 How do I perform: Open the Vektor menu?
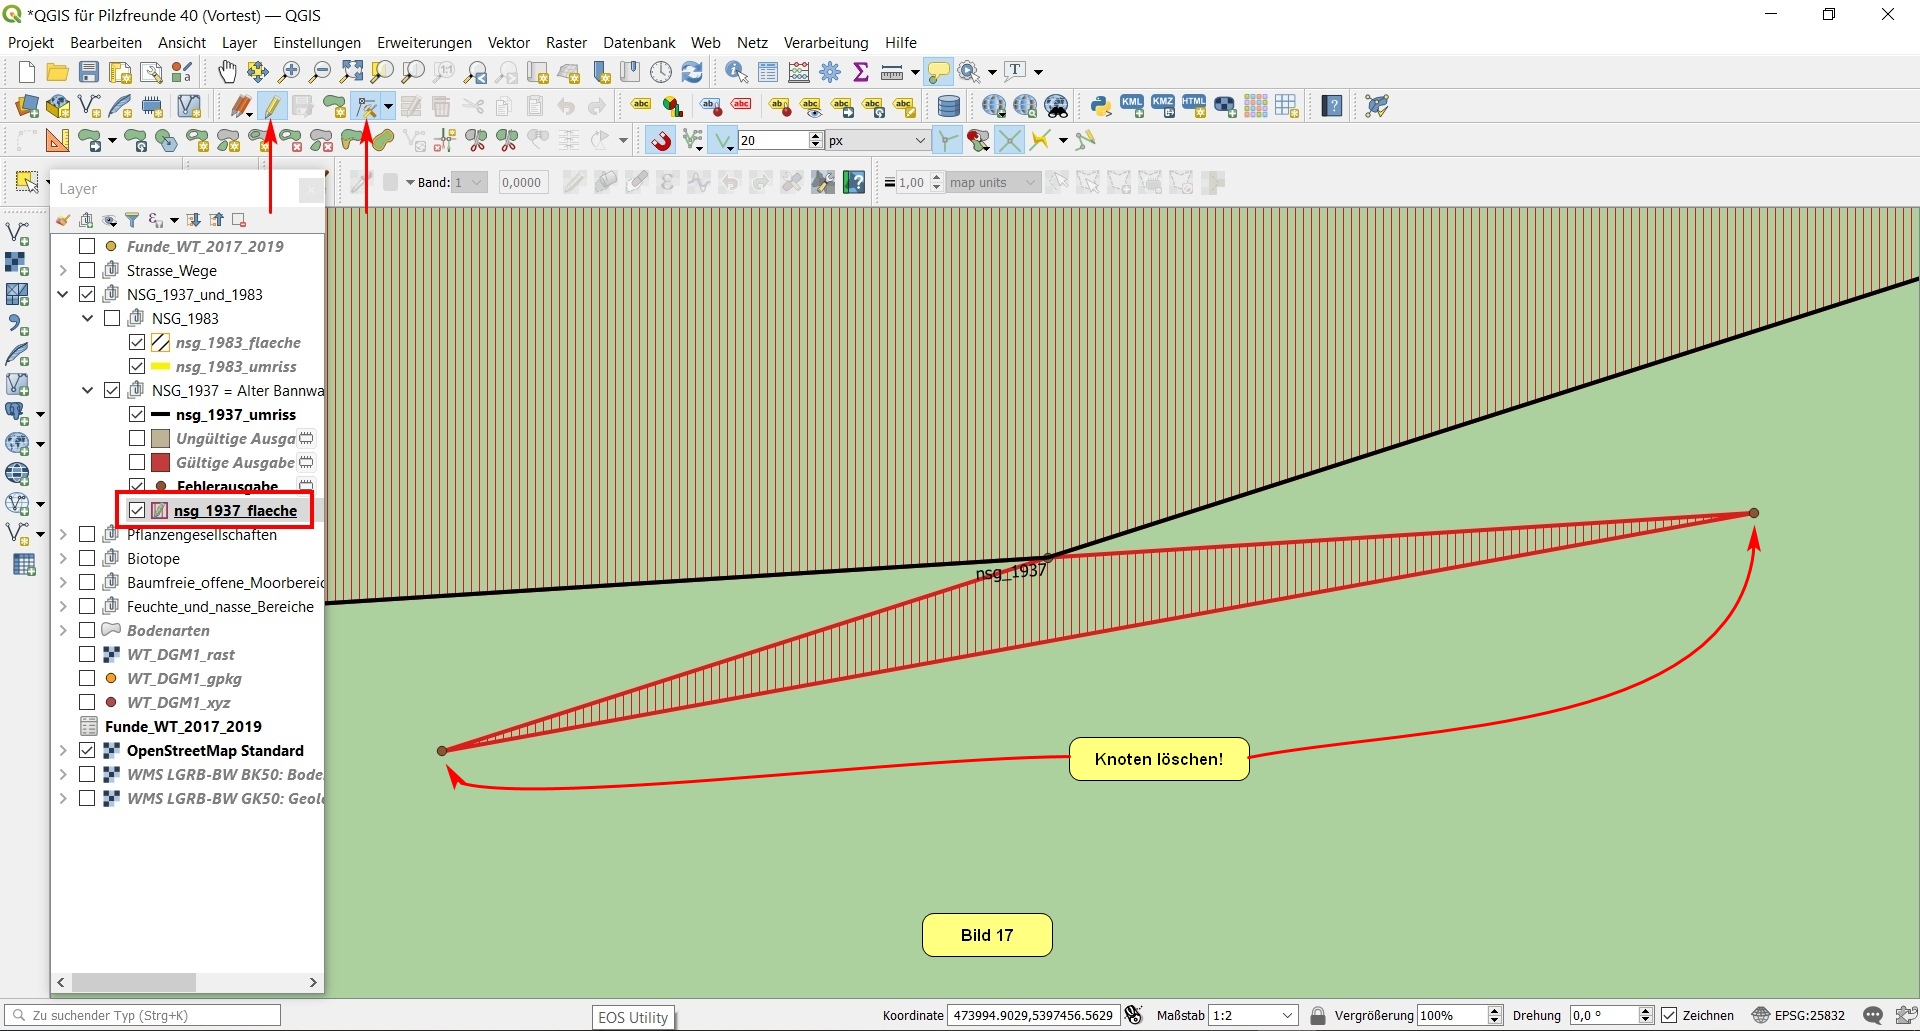[x=508, y=43]
